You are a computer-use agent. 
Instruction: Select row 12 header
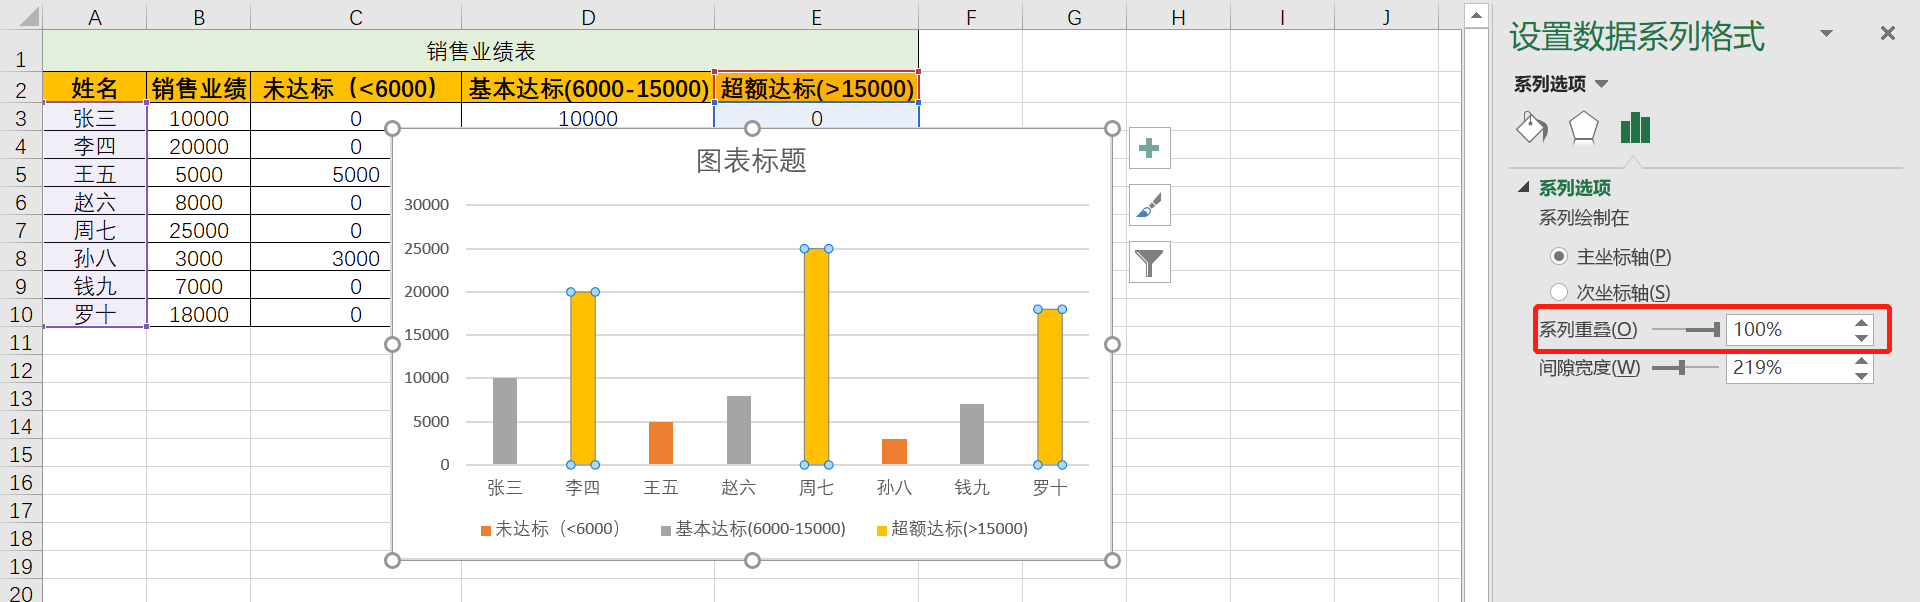pyautogui.click(x=21, y=370)
